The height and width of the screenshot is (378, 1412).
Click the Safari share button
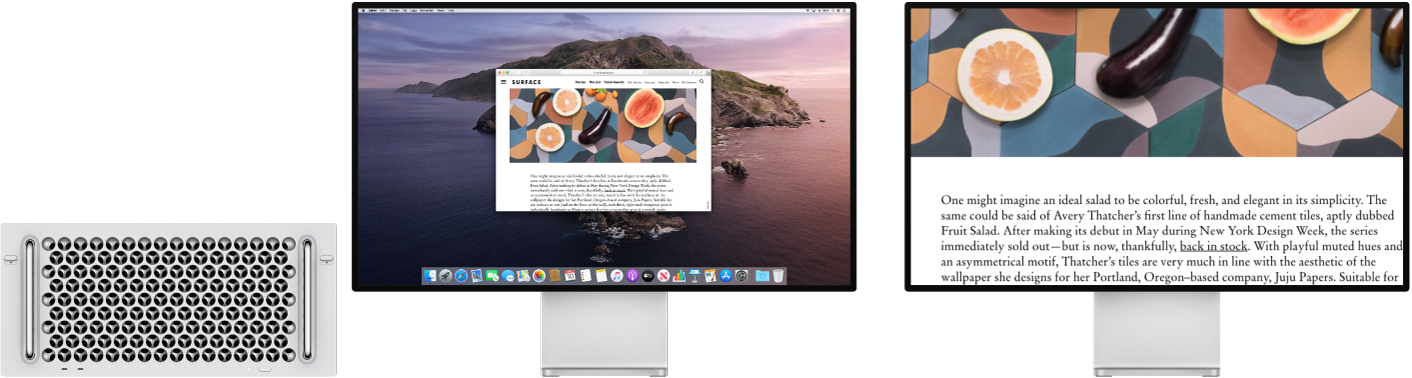click(x=693, y=73)
